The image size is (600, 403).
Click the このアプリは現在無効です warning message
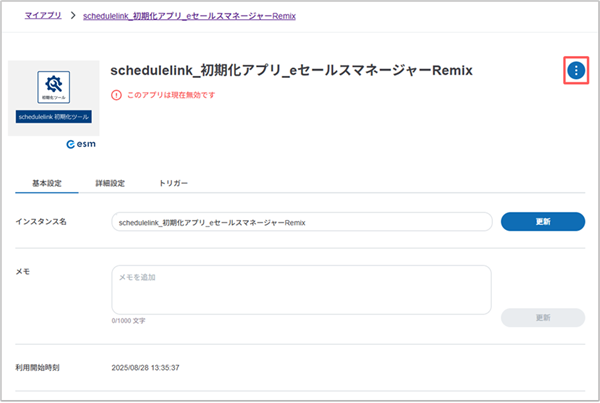(x=170, y=95)
